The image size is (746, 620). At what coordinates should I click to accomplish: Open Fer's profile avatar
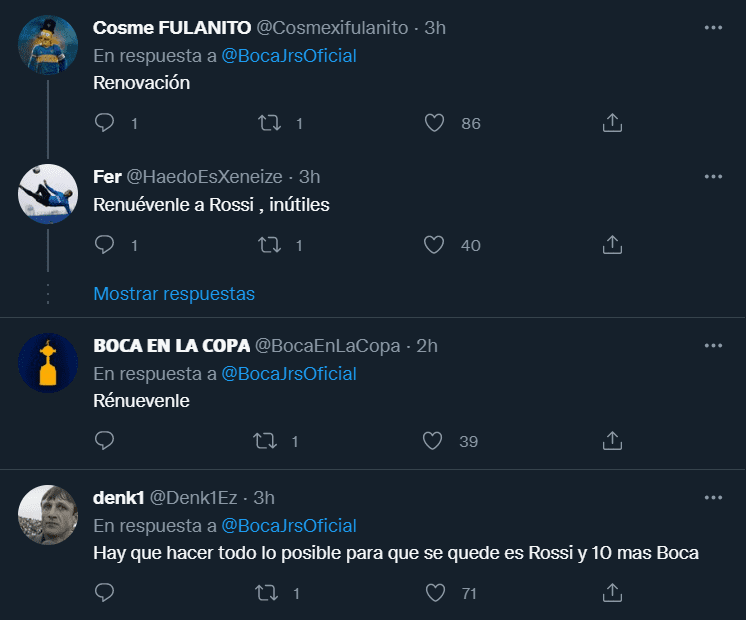point(48,194)
